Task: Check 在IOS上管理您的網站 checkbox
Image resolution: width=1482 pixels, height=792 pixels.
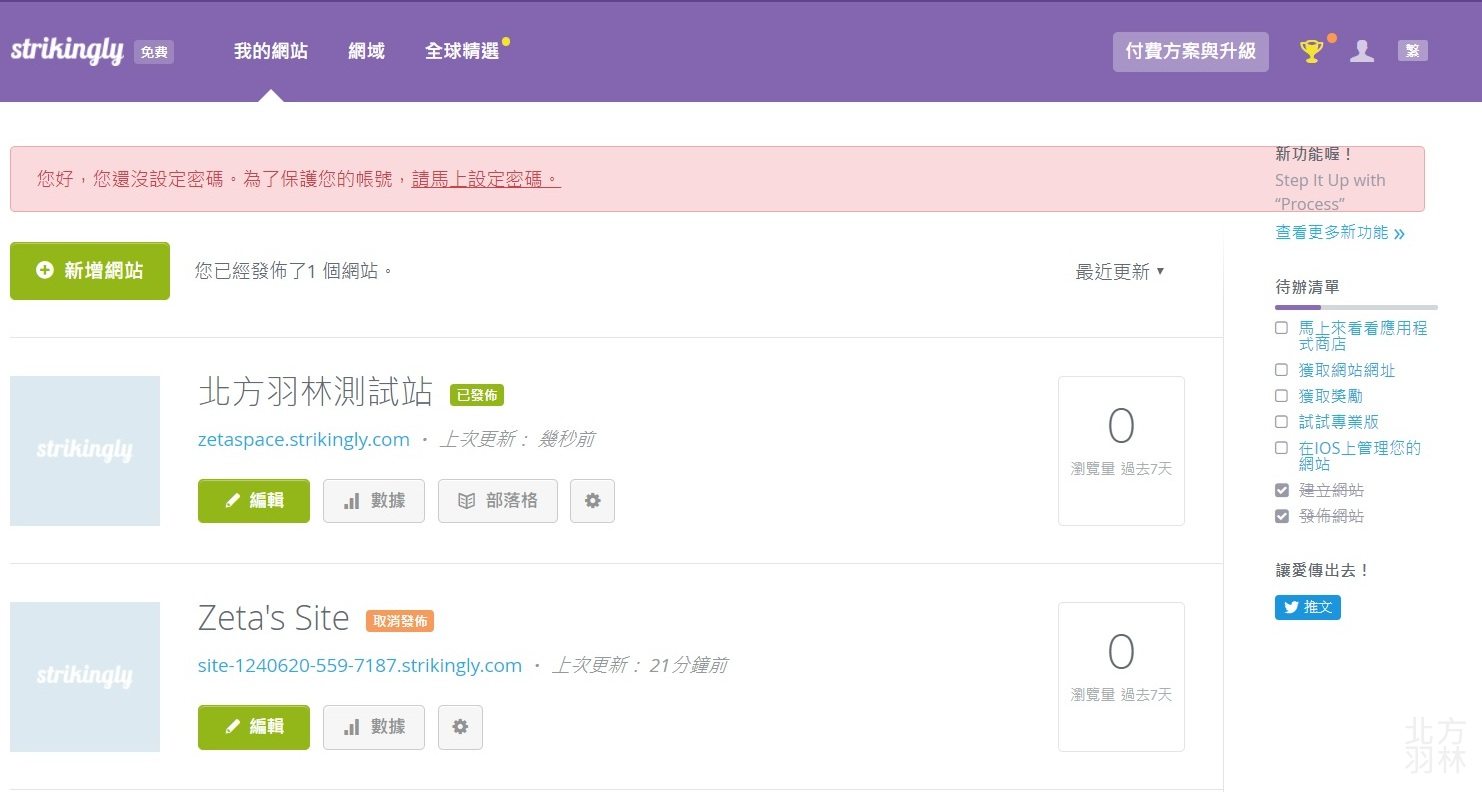Action: click(x=1281, y=448)
